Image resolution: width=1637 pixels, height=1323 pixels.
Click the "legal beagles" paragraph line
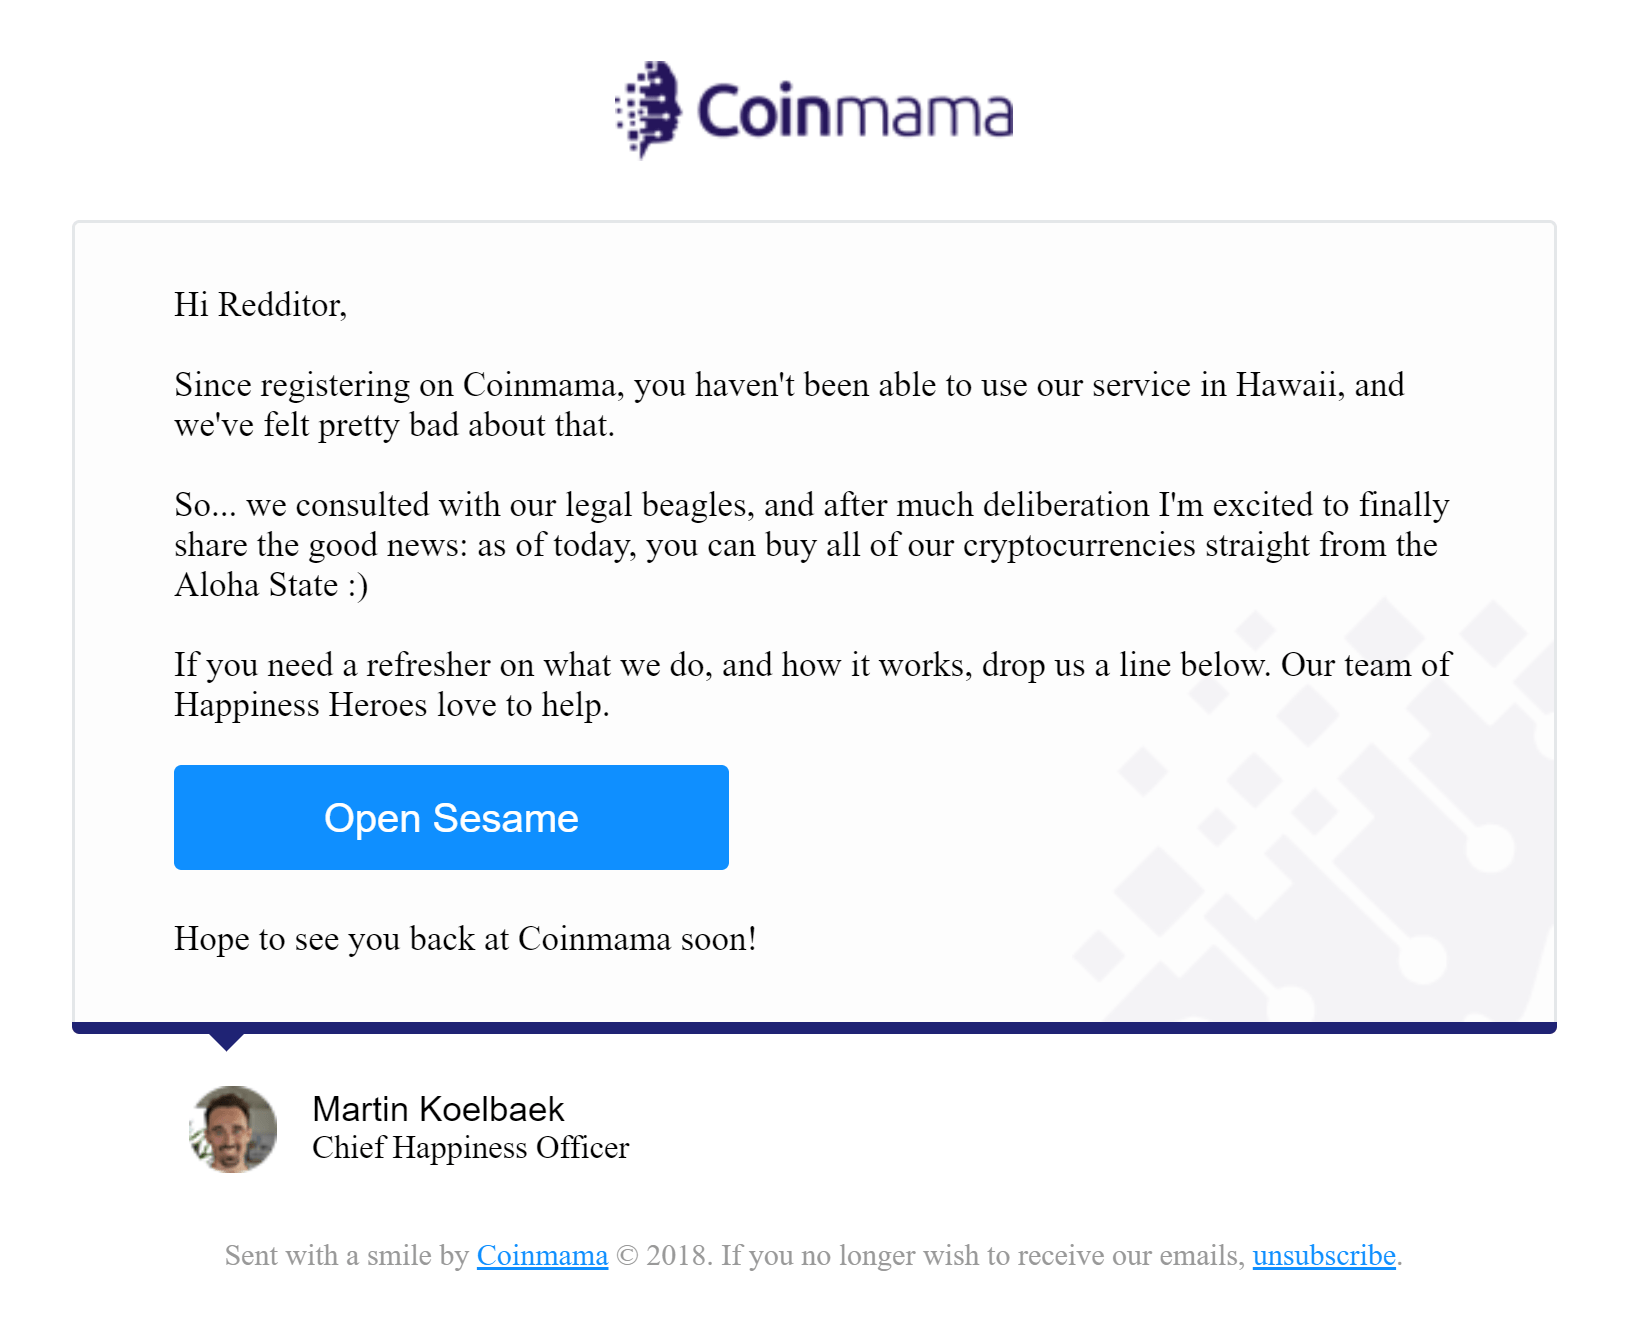[810, 505]
